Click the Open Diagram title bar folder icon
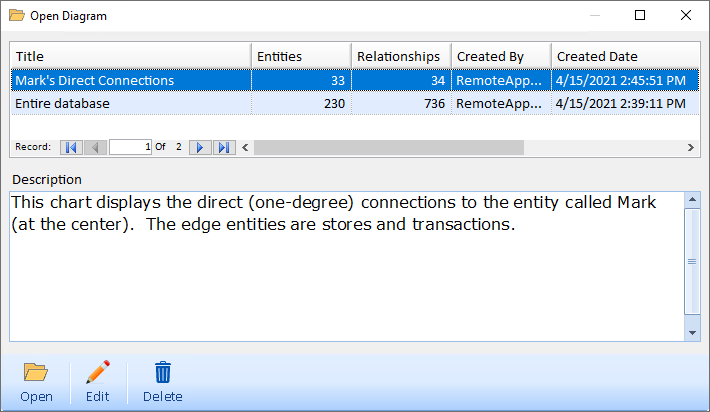Screen dimensions: 710x412 point(17,16)
